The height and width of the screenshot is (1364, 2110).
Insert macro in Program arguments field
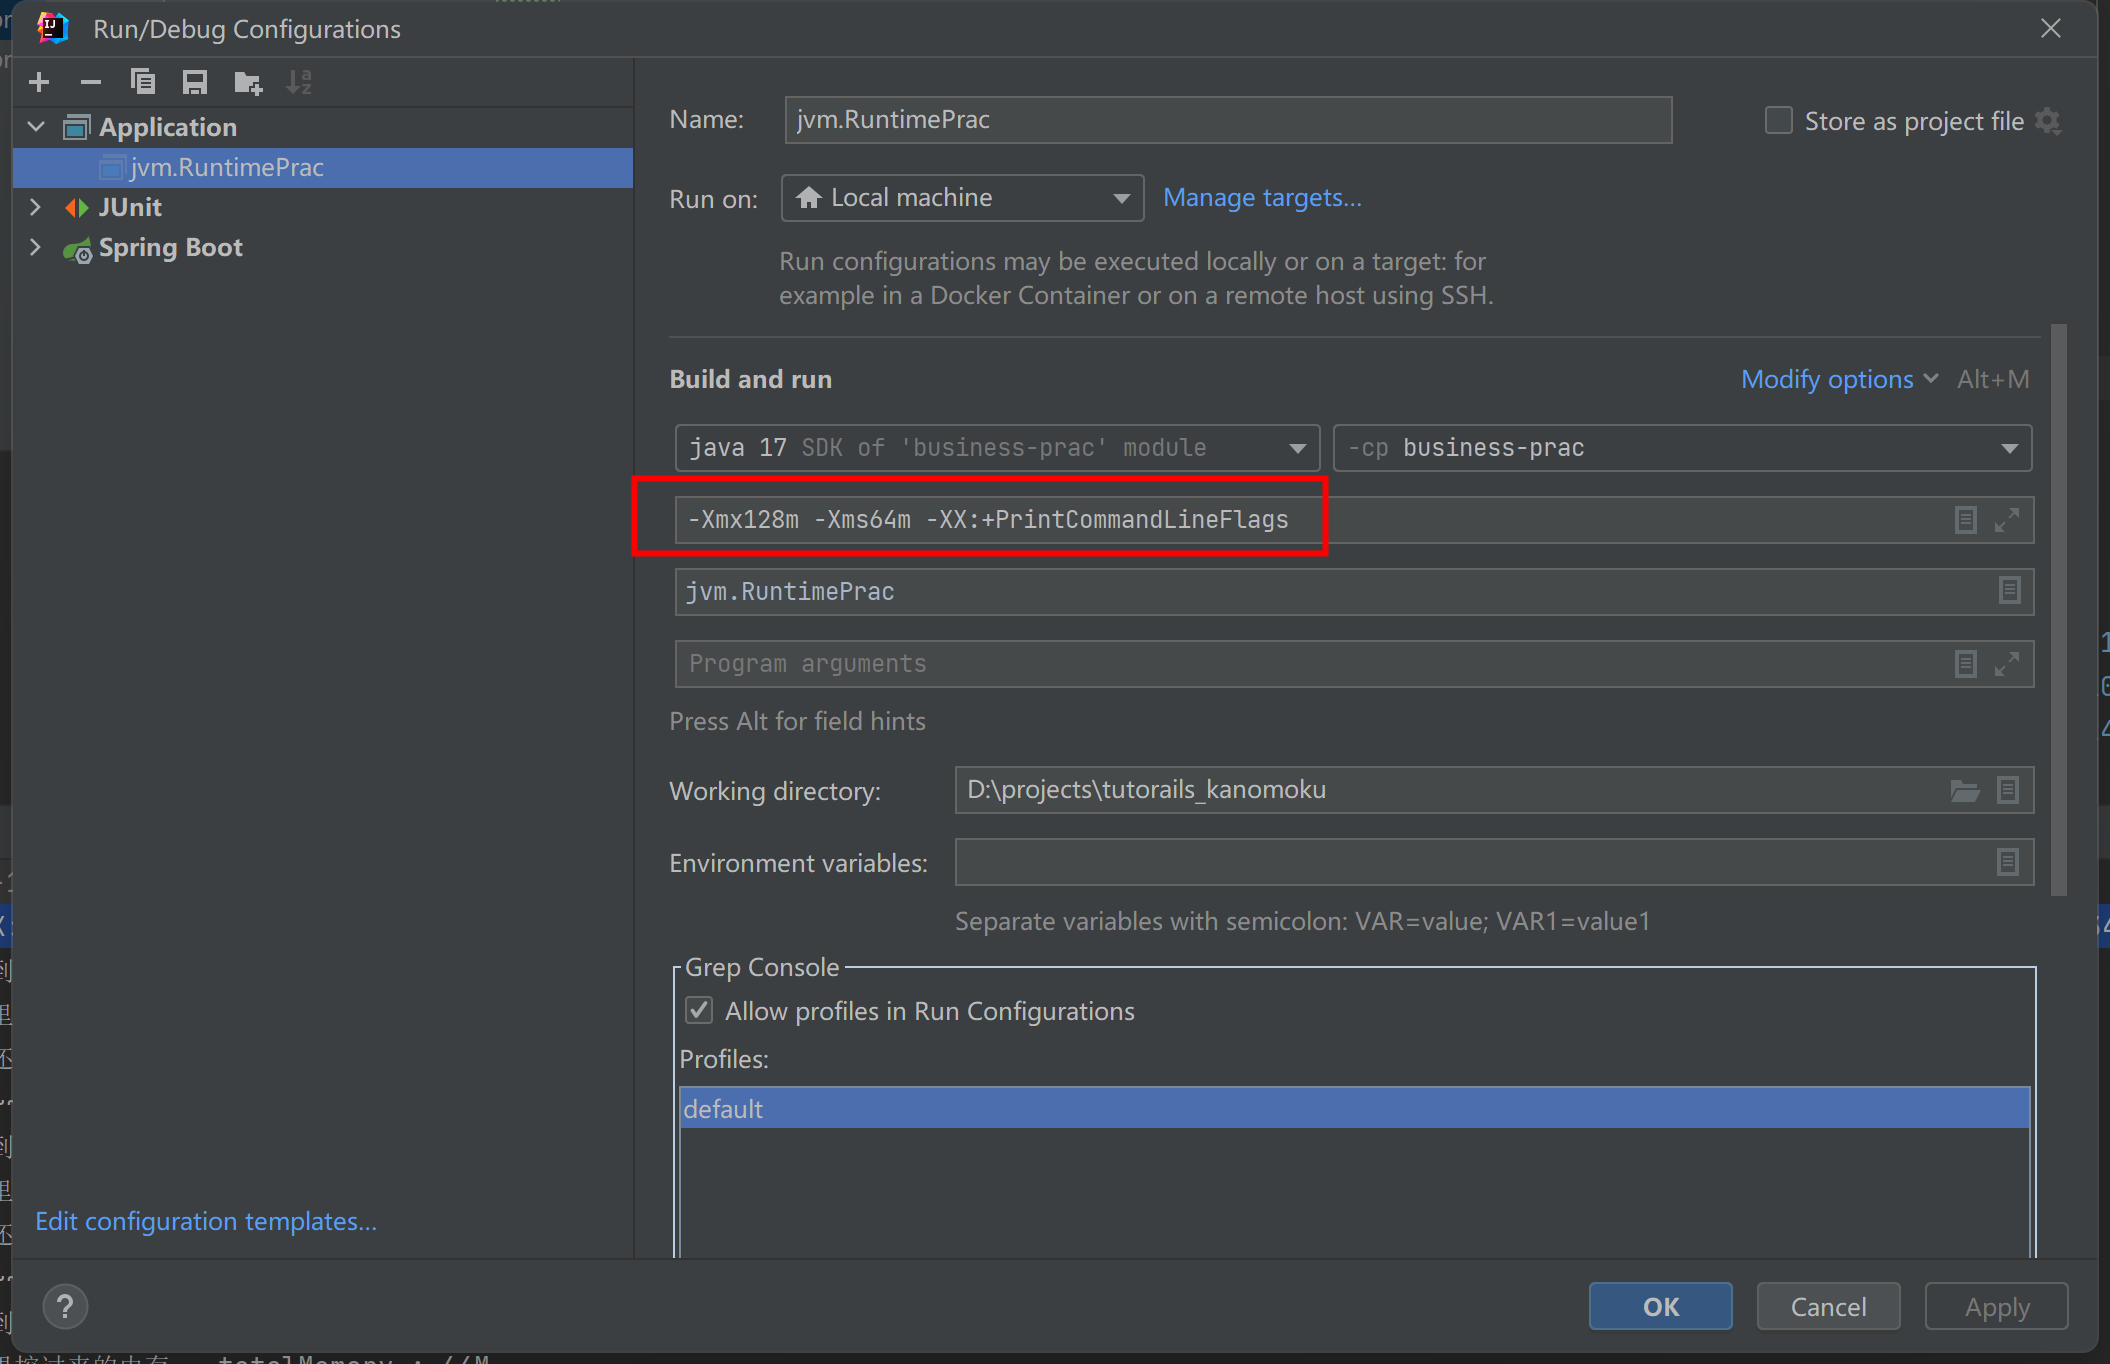click(1965, 664)
